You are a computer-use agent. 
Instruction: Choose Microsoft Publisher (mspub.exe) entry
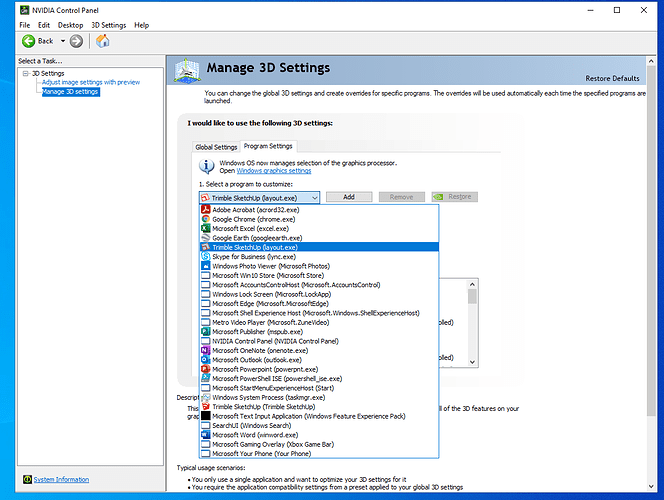click(x=319, y=331)
